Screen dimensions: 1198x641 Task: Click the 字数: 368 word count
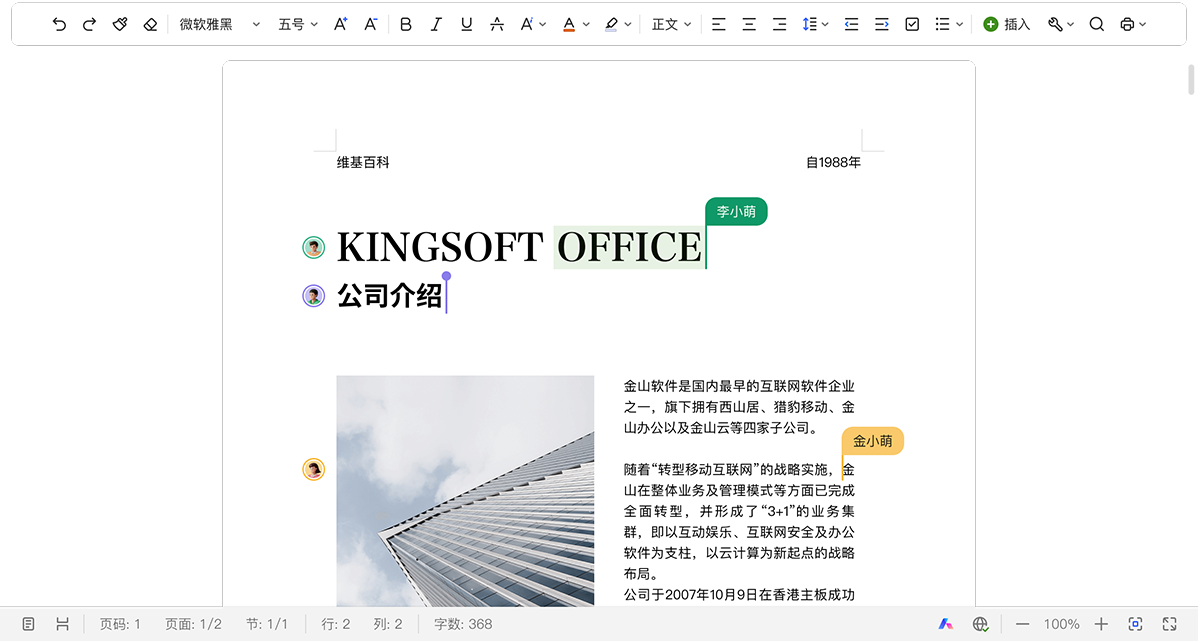click(x=463, y=624)
